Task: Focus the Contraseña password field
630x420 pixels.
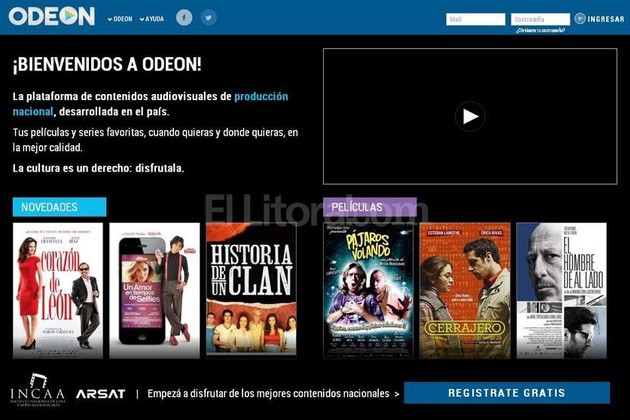Action: (x=540, y=19)
